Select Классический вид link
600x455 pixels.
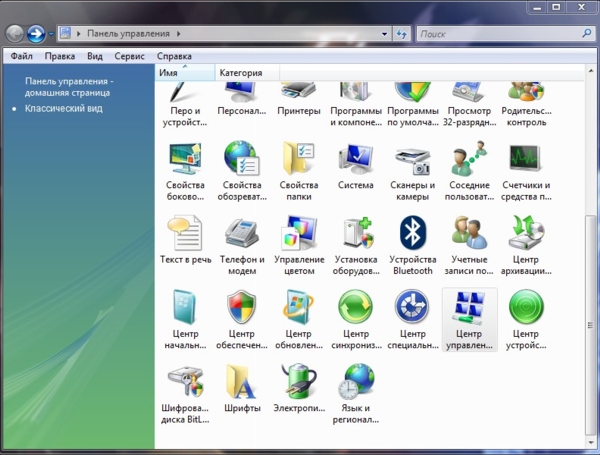pos(64,108)
